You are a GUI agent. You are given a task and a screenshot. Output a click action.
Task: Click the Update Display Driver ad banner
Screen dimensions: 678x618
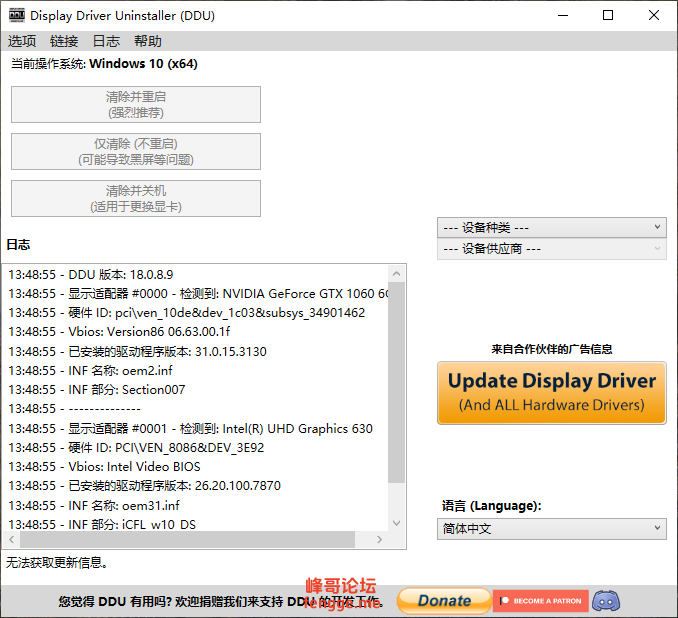pos(551,393)
